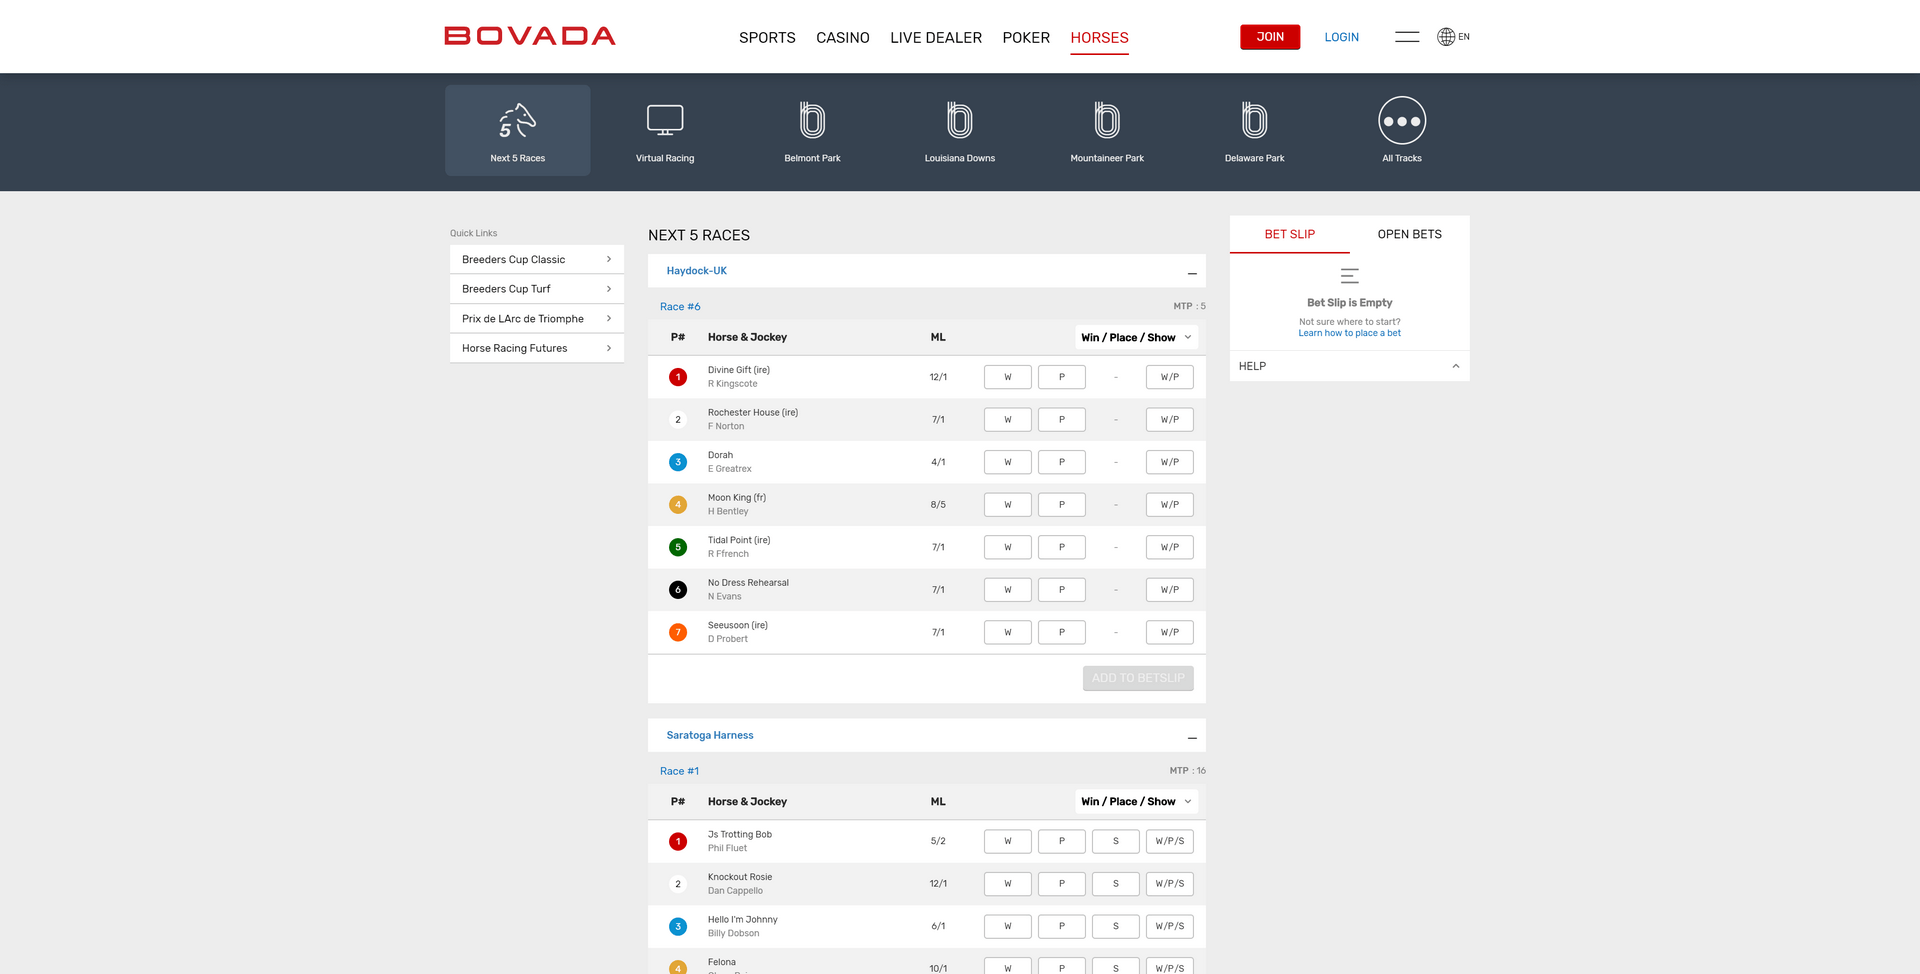
Task: Collapse the Haydock-UK section
Action: coord(1192,273)
